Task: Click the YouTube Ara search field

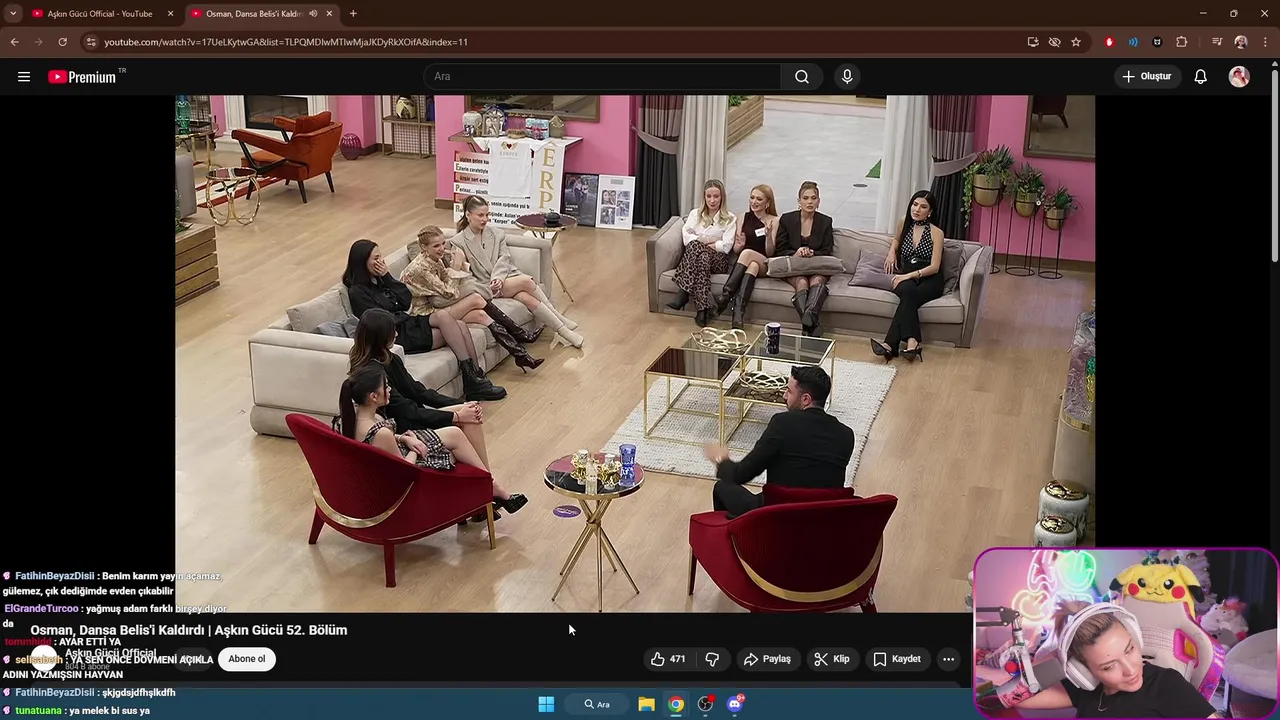Action: point(602,76)
